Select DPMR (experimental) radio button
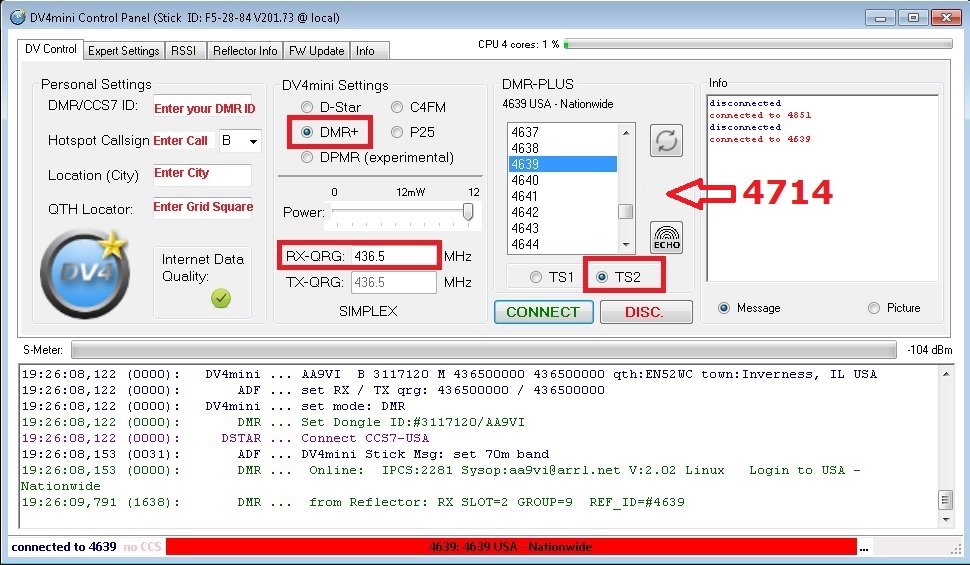Viewport: 970px width, 565px height. point(307,157)
